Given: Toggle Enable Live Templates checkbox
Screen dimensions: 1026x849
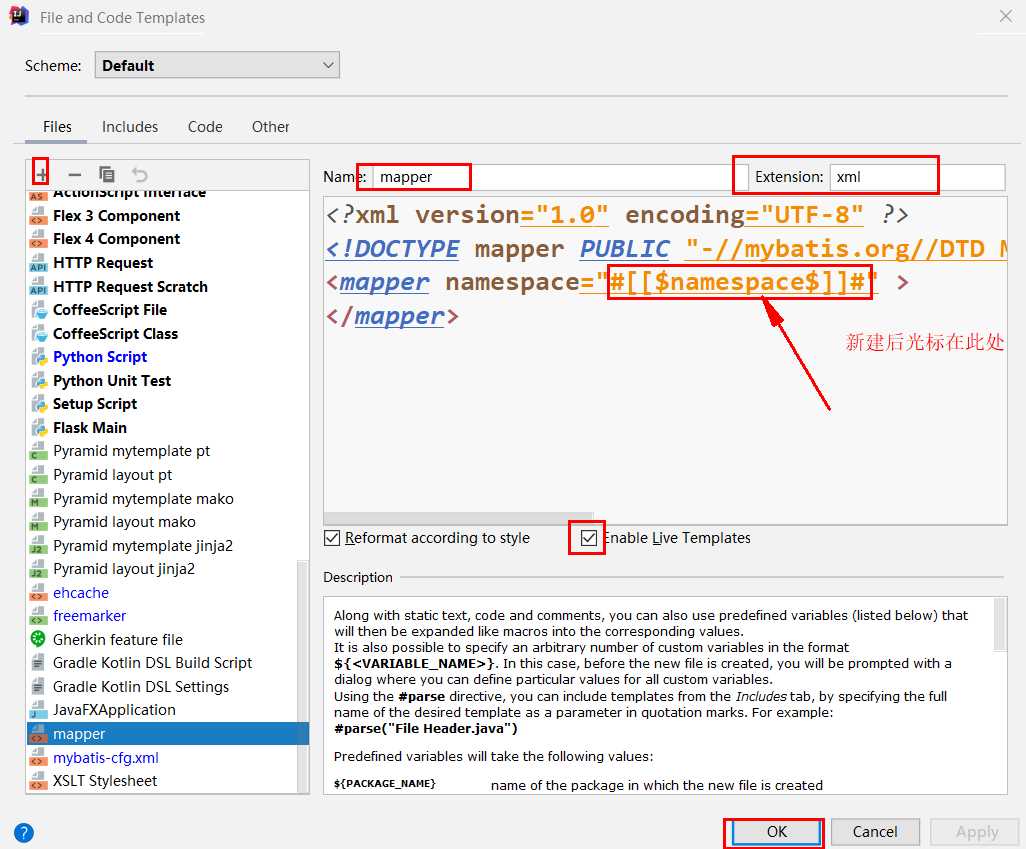Looking at the screenshot, I should click(589, 538).
